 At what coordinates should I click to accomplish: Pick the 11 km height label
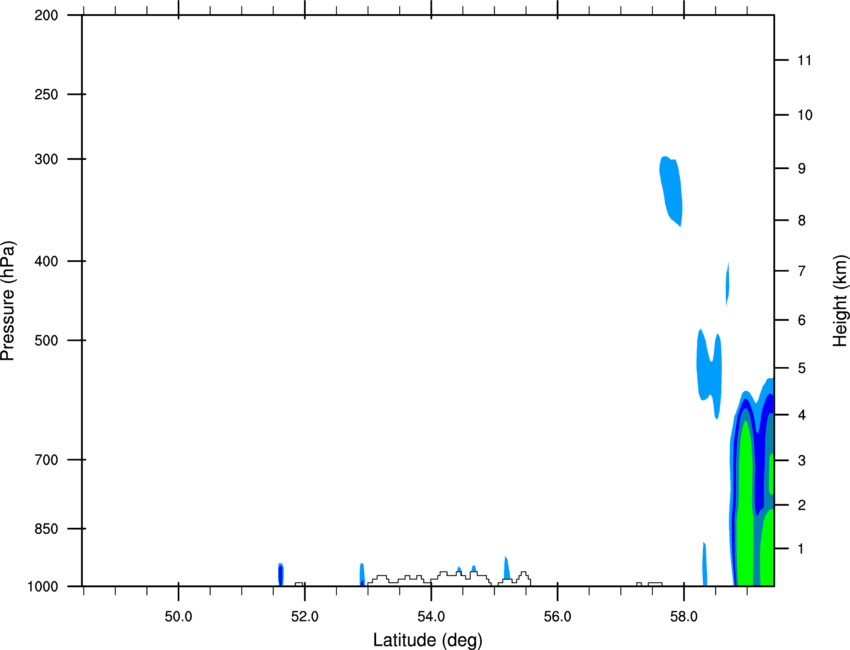pyautogui.click(x=804, y=60)
